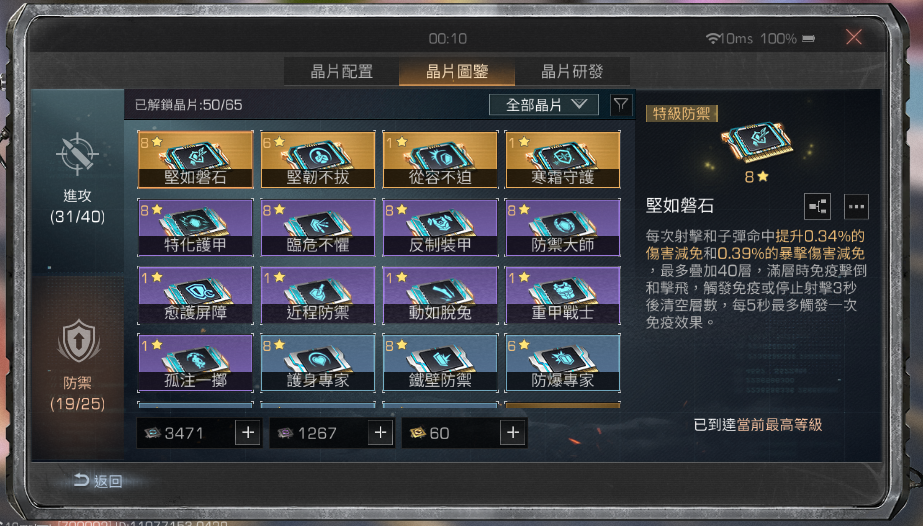This screenshot has height=526, width=923.
Task: Select the 防禦 defense shield icon
Action: pos(78,342)
